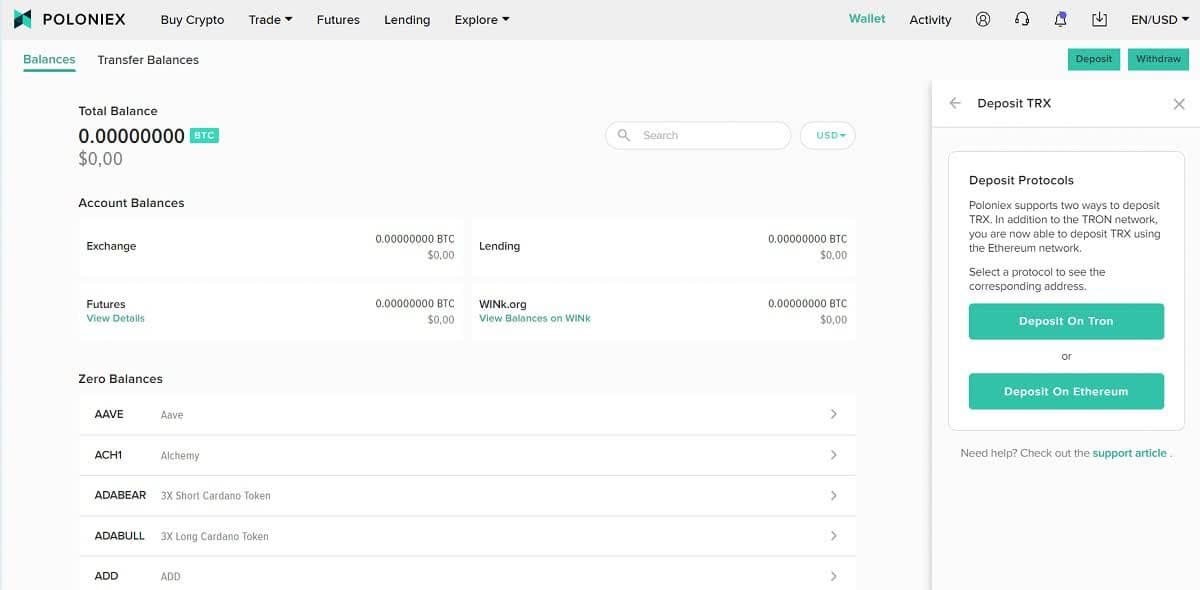Click the Withdraw button
Image resolution: width=1200 pixels, height=590 pixels.
(1158, 59)
